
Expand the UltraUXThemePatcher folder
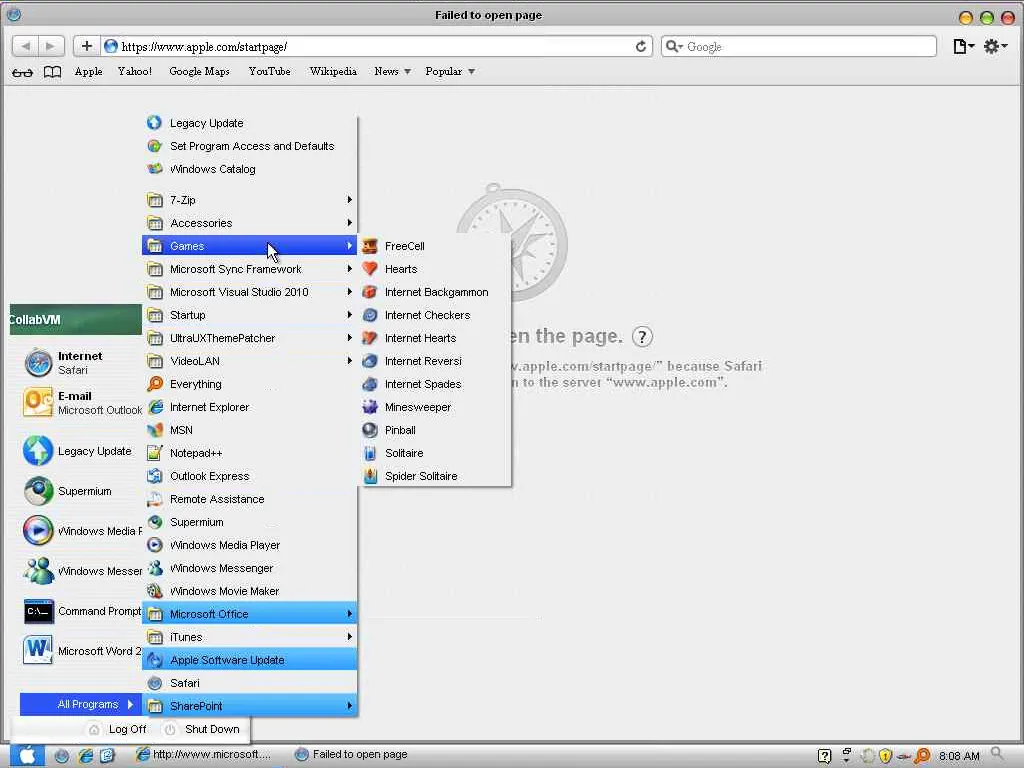(249, 338)
